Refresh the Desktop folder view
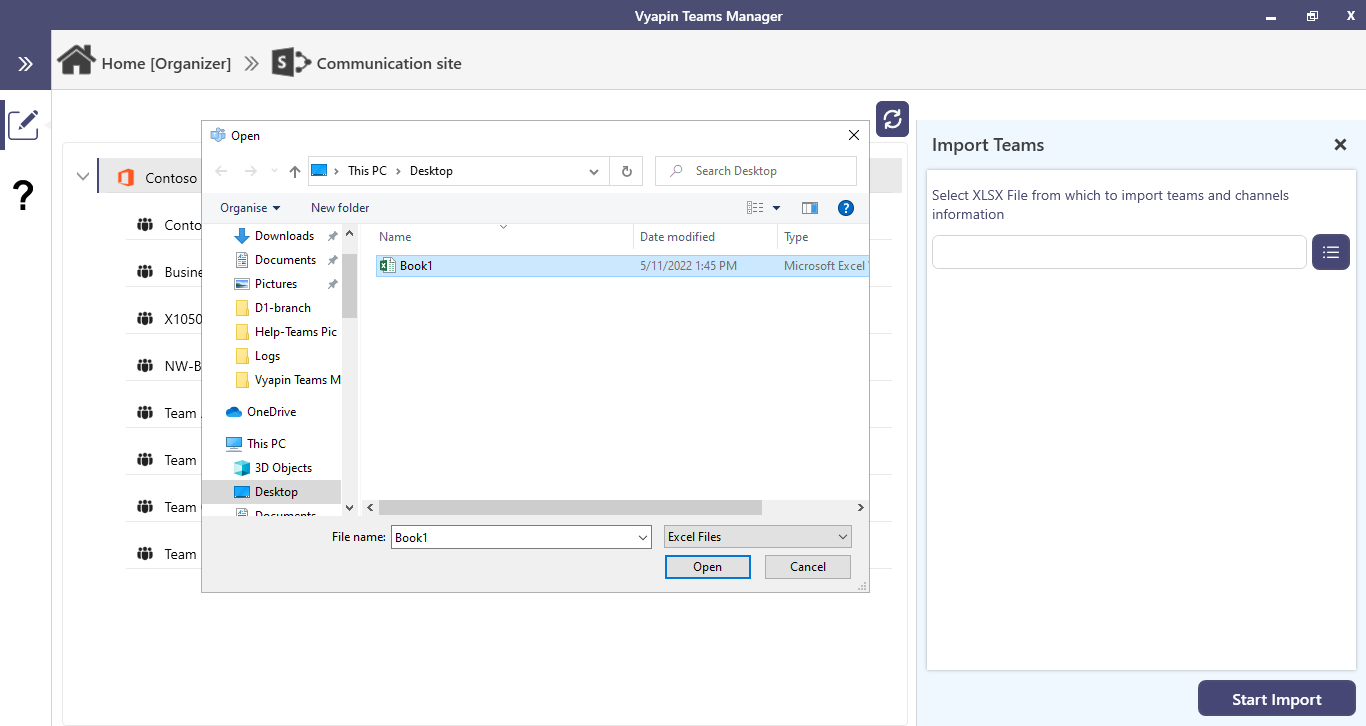 coord(626,171)
